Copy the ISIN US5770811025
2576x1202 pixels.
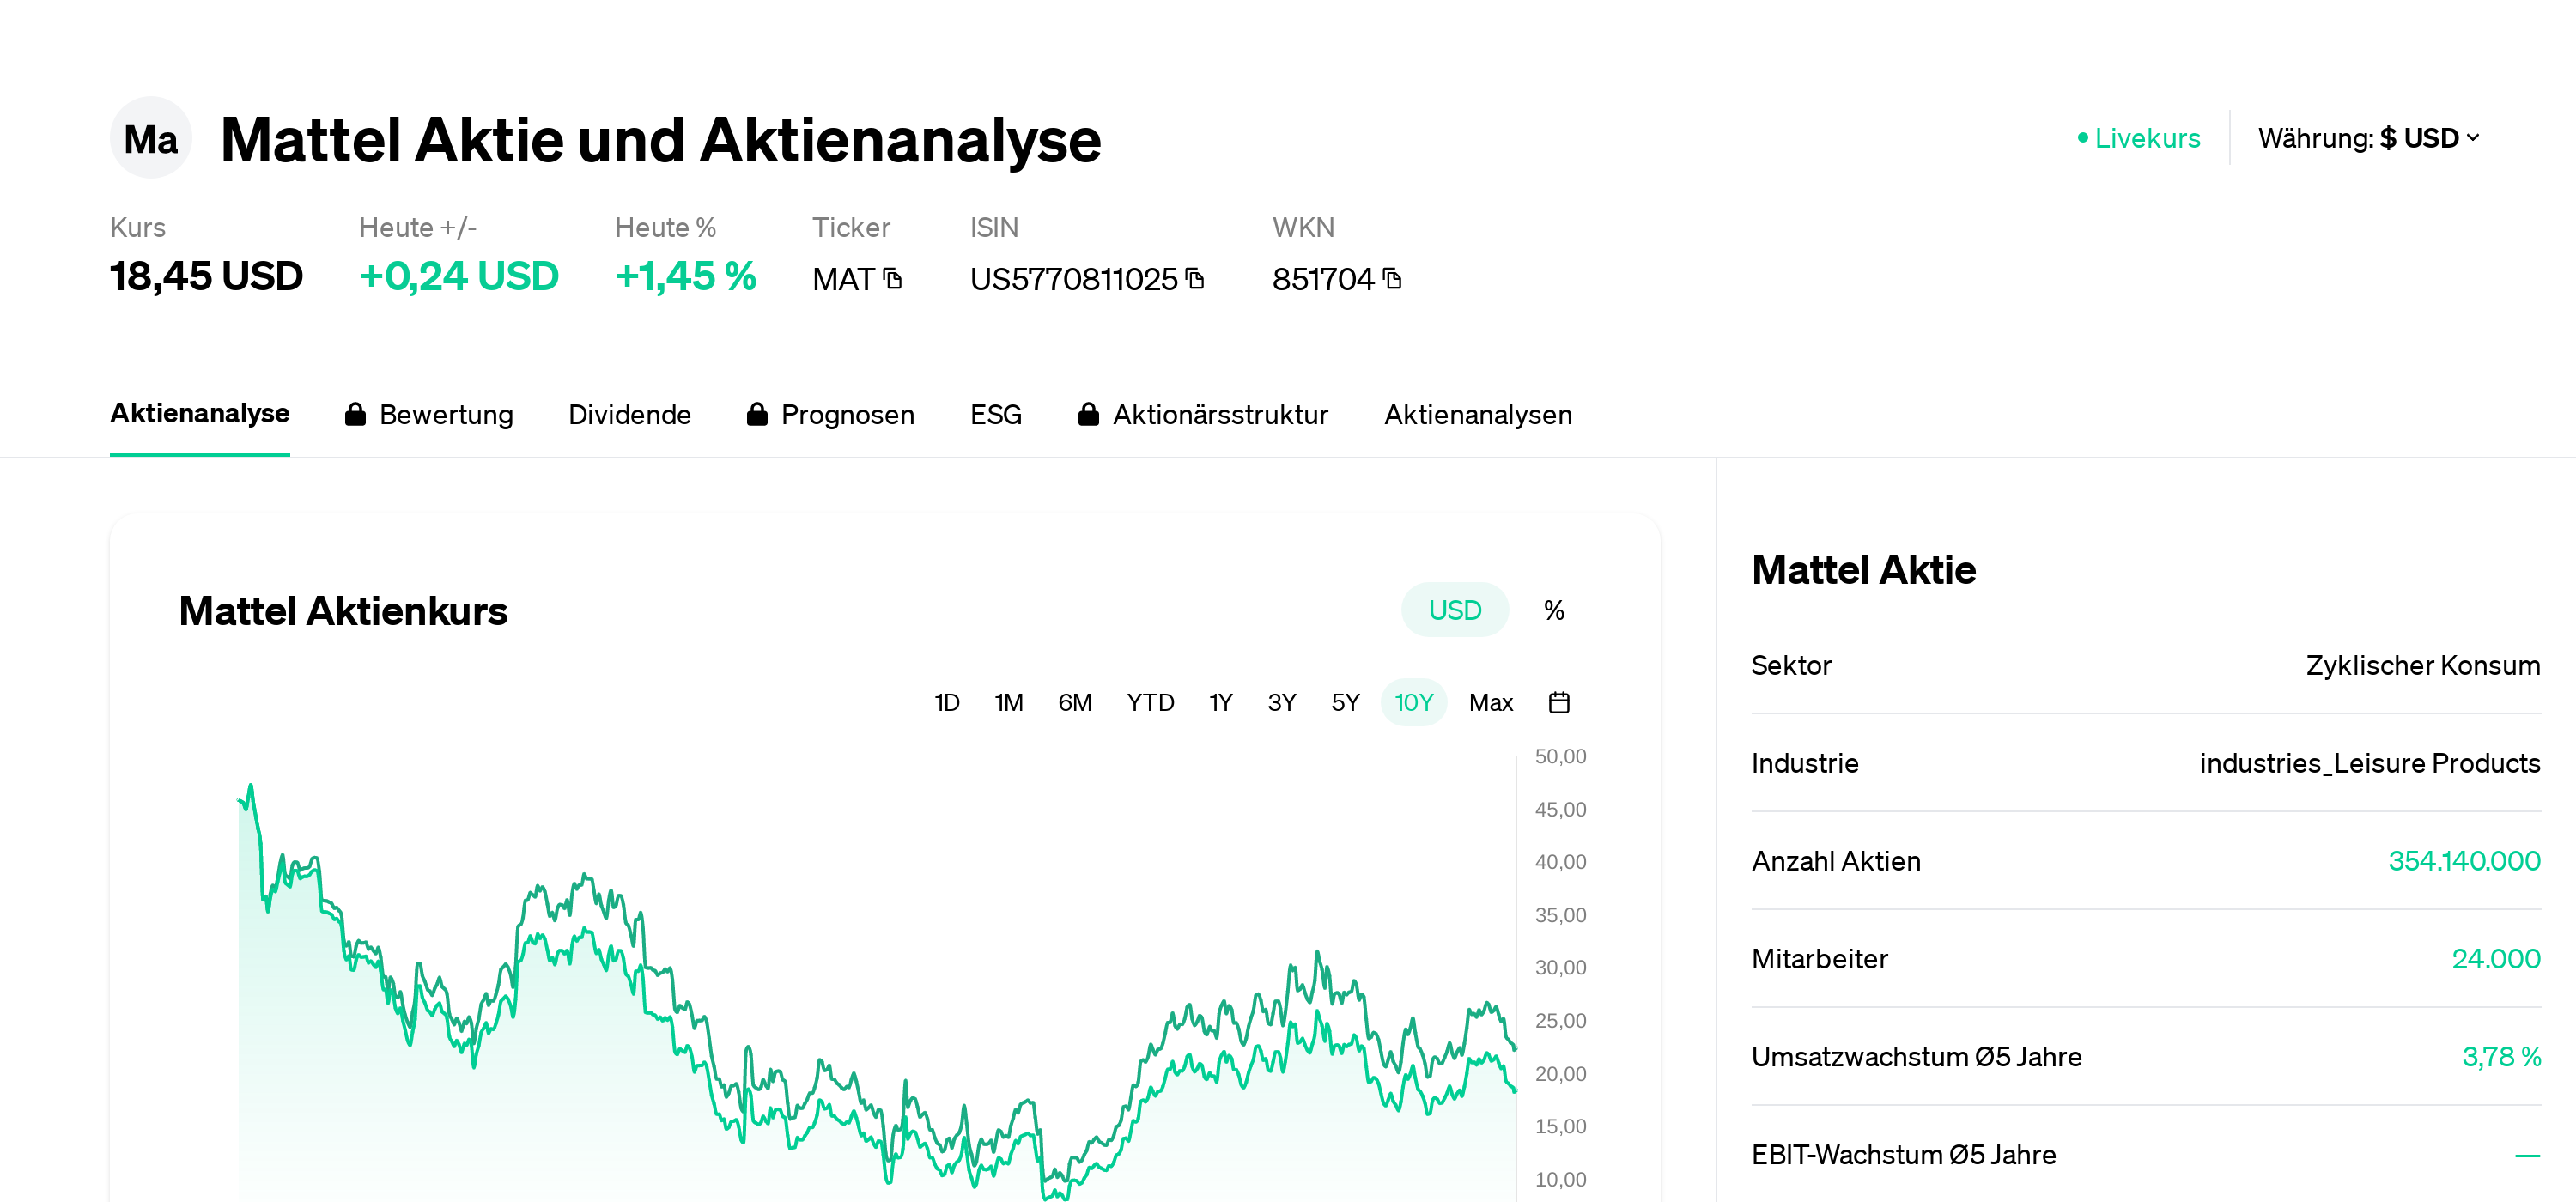pyautogui.click(x=1194, y=280)
